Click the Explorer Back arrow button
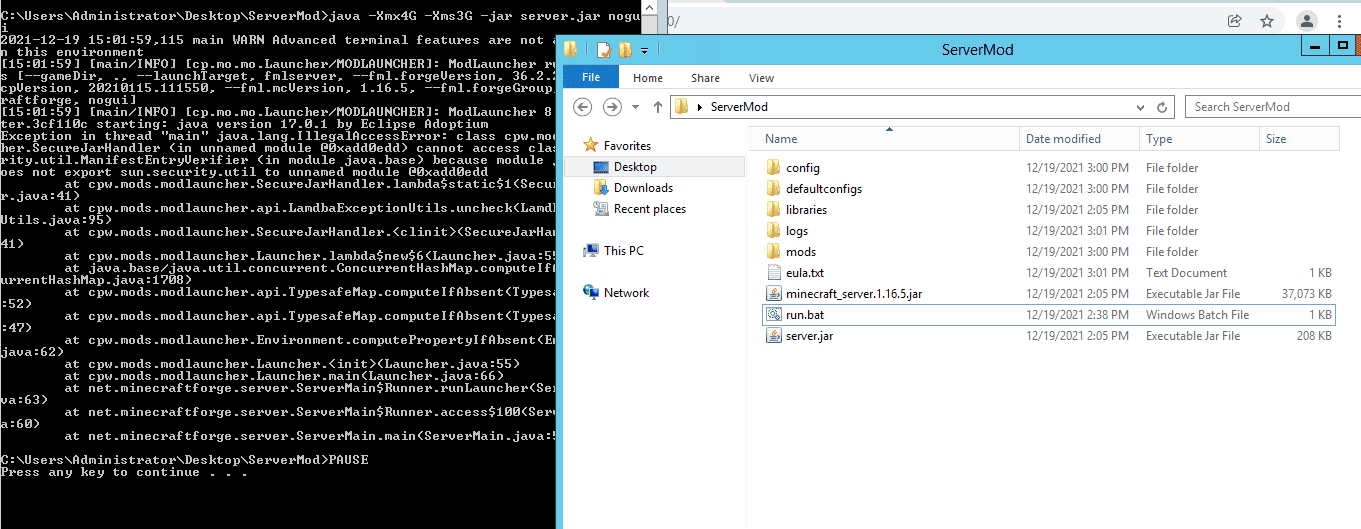 pos(583,107)
